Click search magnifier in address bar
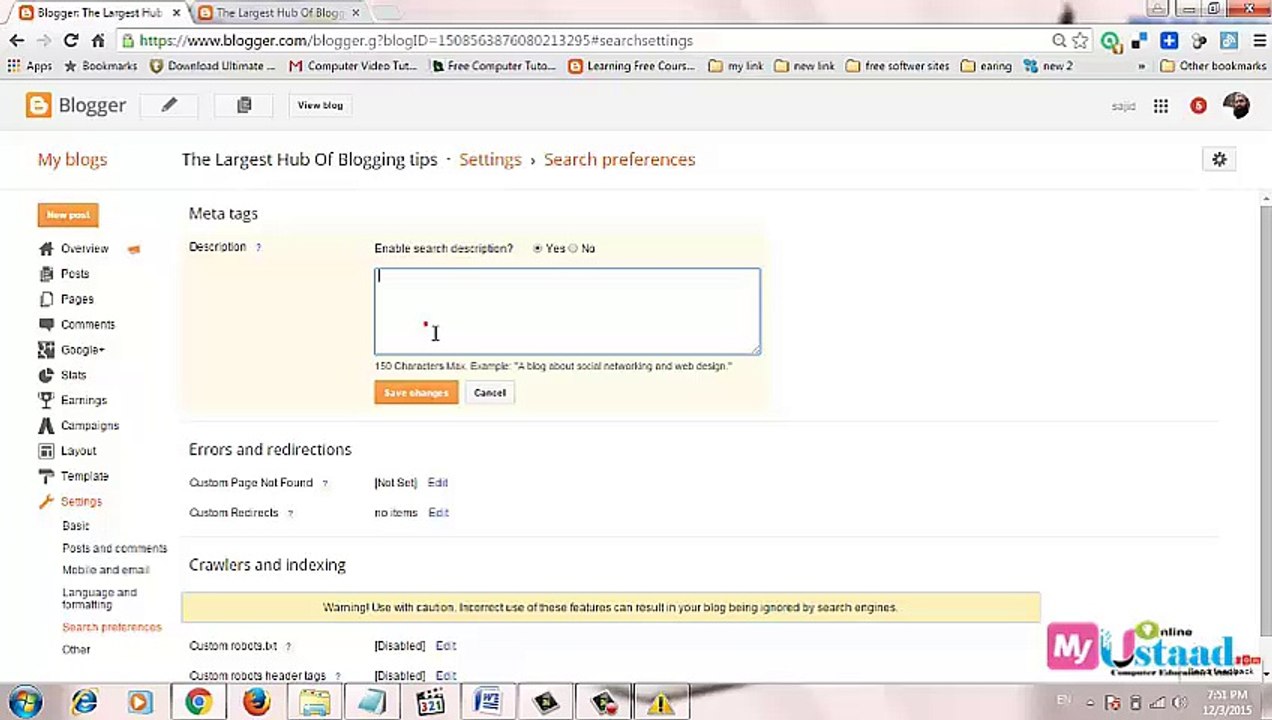This screenshot has width=1272, height=720. [1059, 41]
